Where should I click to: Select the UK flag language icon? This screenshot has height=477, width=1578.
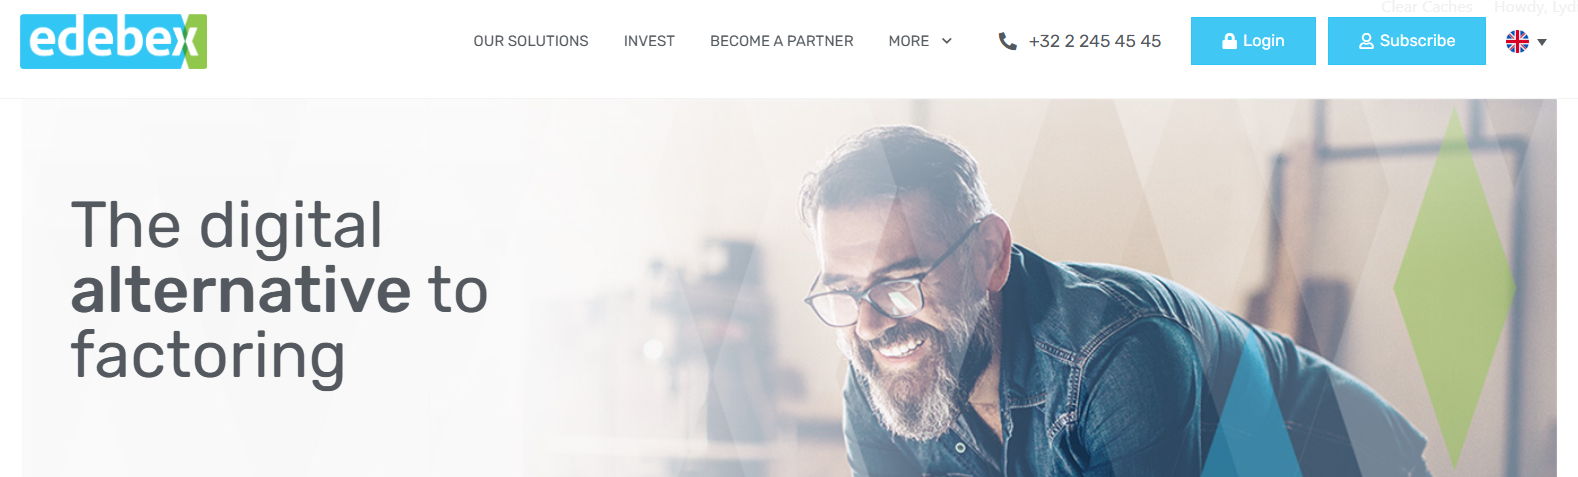pyautogui.click(x=1517, y=41)
